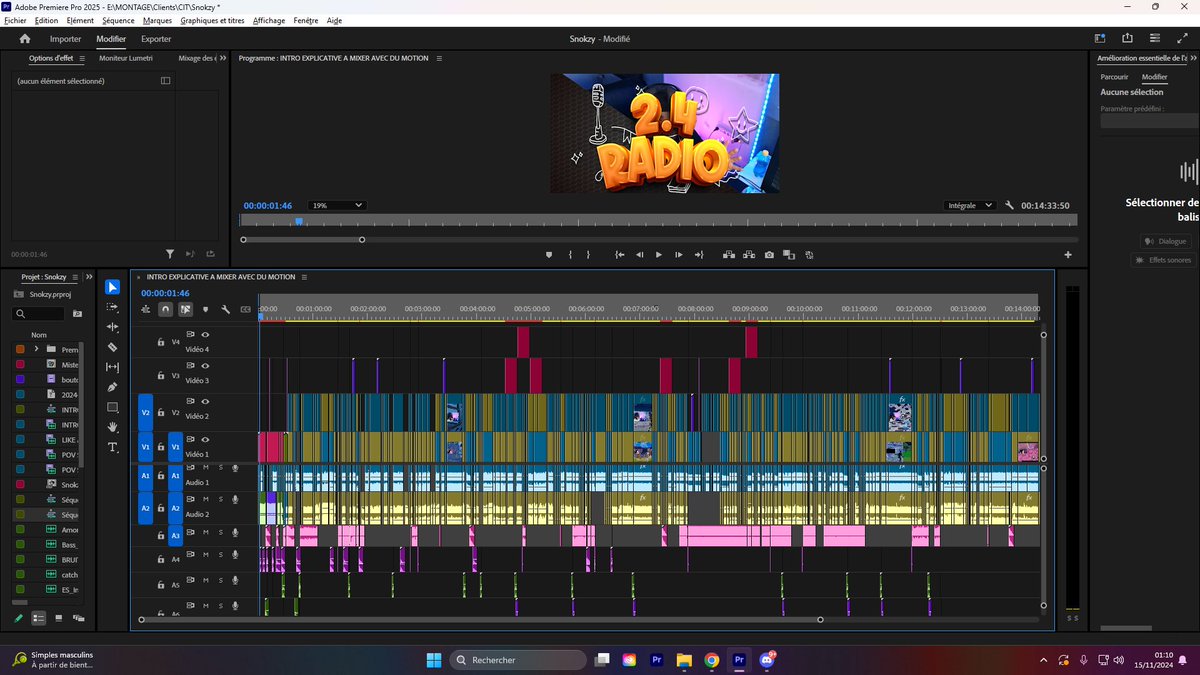Screen dimensions: 1200x675
Task: Toggle lock on track V3
Action: 161,377
